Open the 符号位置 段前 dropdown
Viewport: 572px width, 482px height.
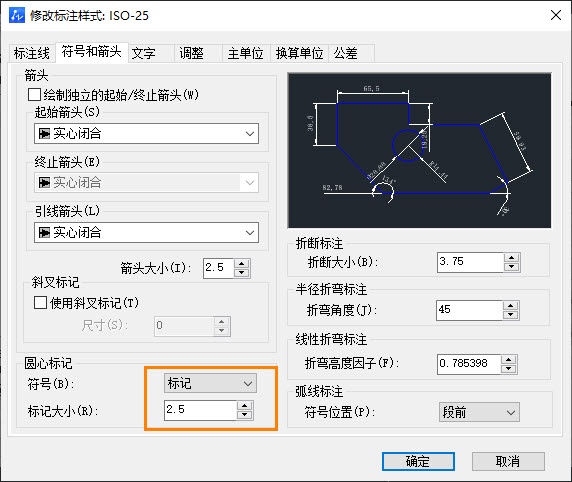tap(479, 412)
